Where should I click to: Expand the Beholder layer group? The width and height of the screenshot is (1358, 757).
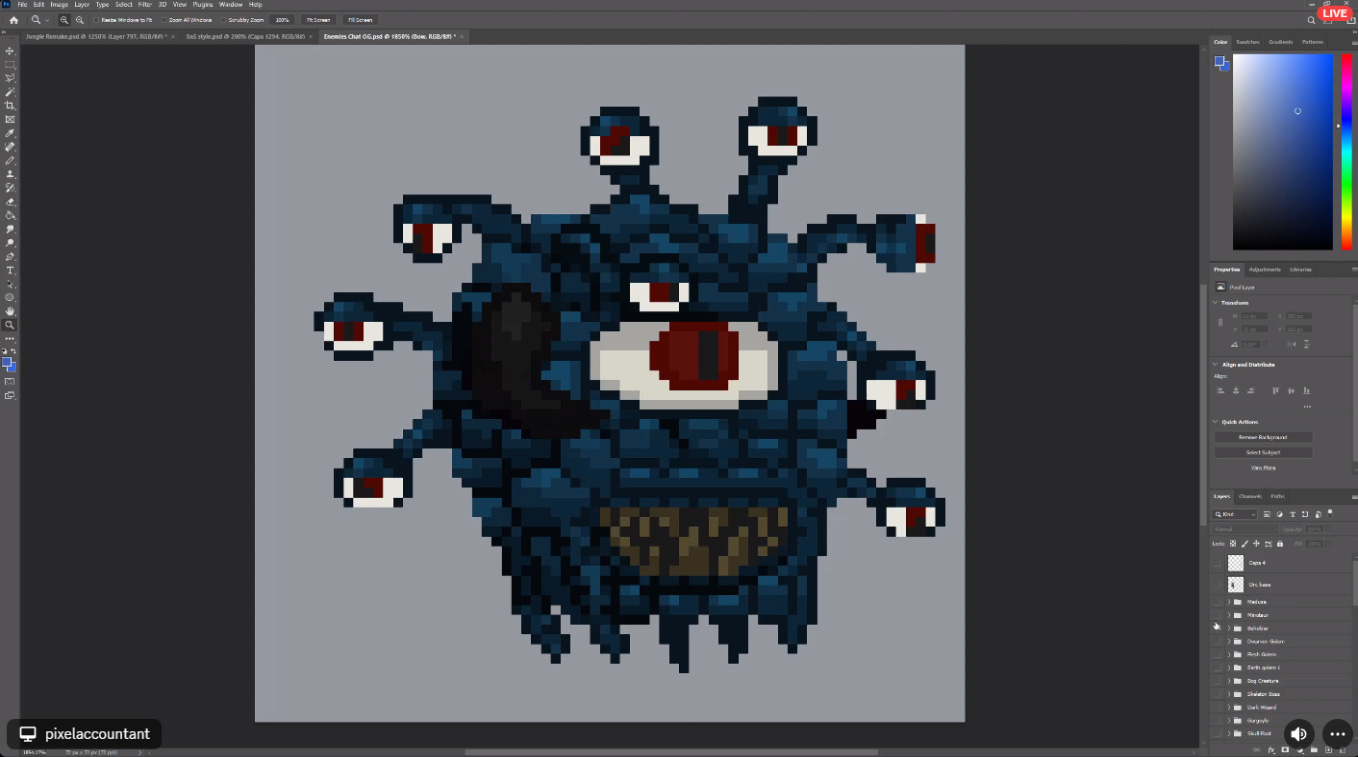pos(1228,628)
